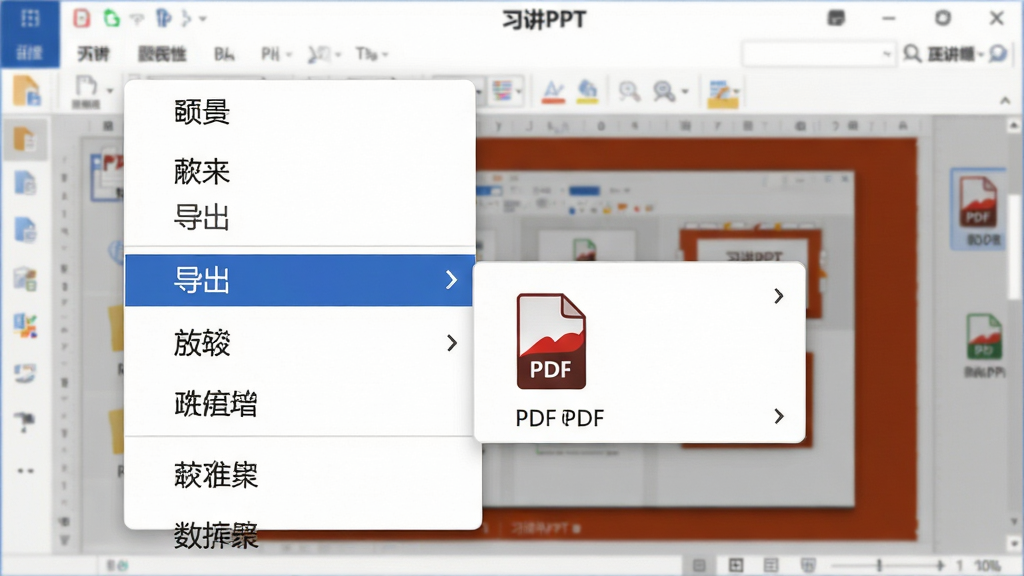Click the colored list layout icon
The image size is (1024, 576).
pyautogui.click(x=502, y=90)
